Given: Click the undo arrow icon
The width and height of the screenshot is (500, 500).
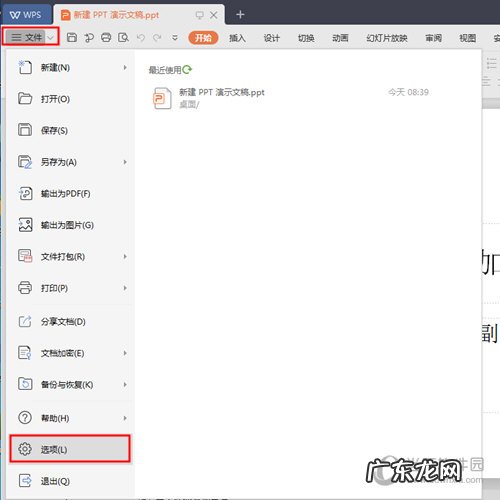Looking at the screenshot, I should pyautogui.click(x=141, y=38).
